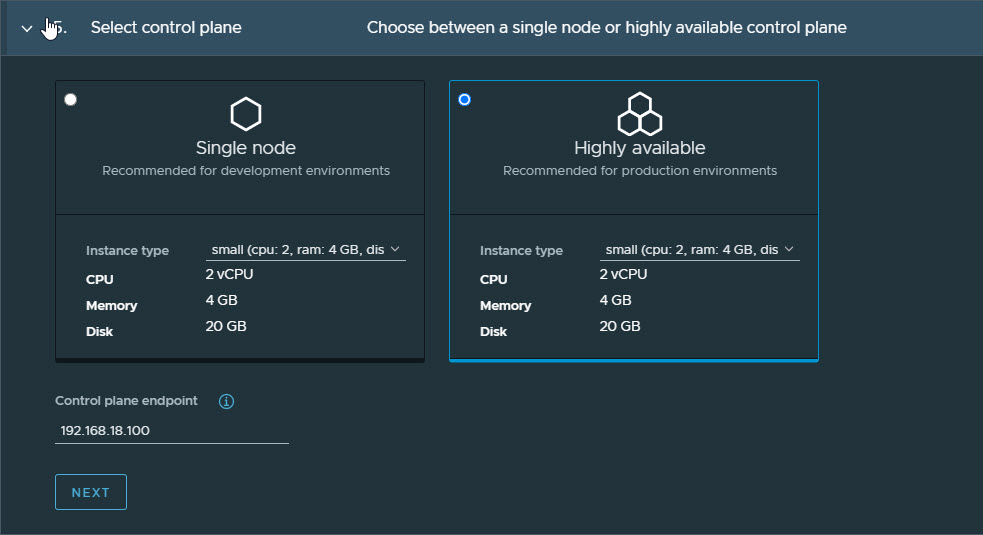Open Single node Instance type dropdown
Image resolution: width=983 pixels, height=535 pixels.
pyautogui.click(x=305, y=249)
